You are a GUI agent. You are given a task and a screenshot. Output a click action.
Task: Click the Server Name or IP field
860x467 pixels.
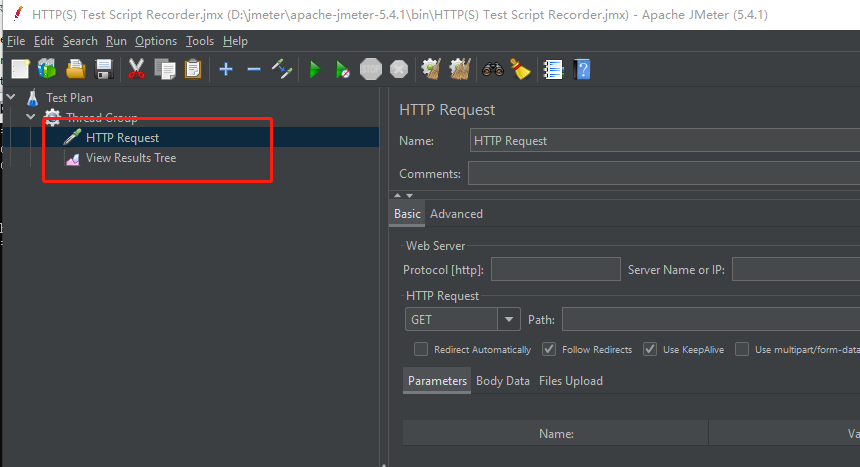(x=796, y=269)
